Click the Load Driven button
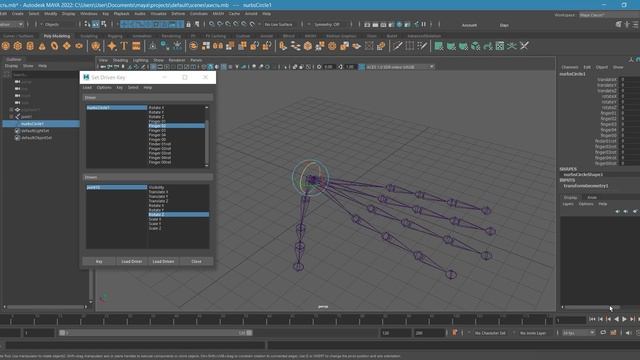This screenshot has width=640, height=360. (163, 261)
